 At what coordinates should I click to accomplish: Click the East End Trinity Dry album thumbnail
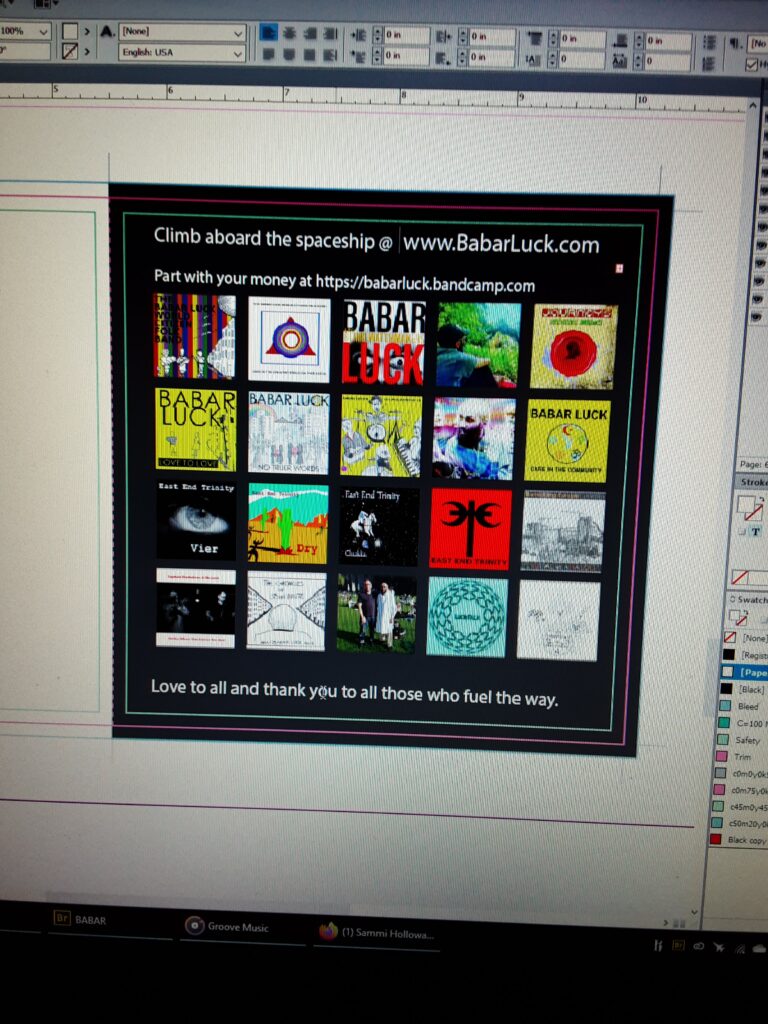point(288,524)
